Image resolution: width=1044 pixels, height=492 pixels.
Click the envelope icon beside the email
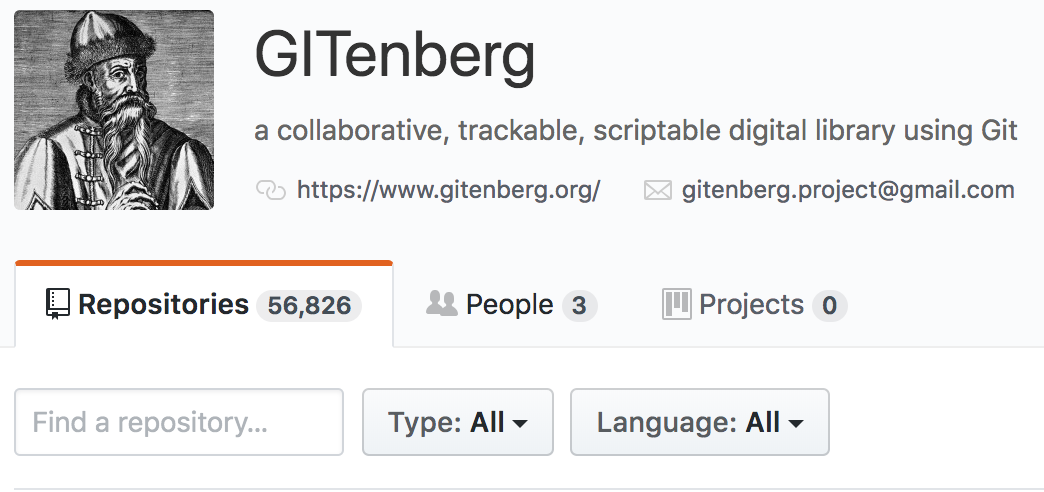657,190
